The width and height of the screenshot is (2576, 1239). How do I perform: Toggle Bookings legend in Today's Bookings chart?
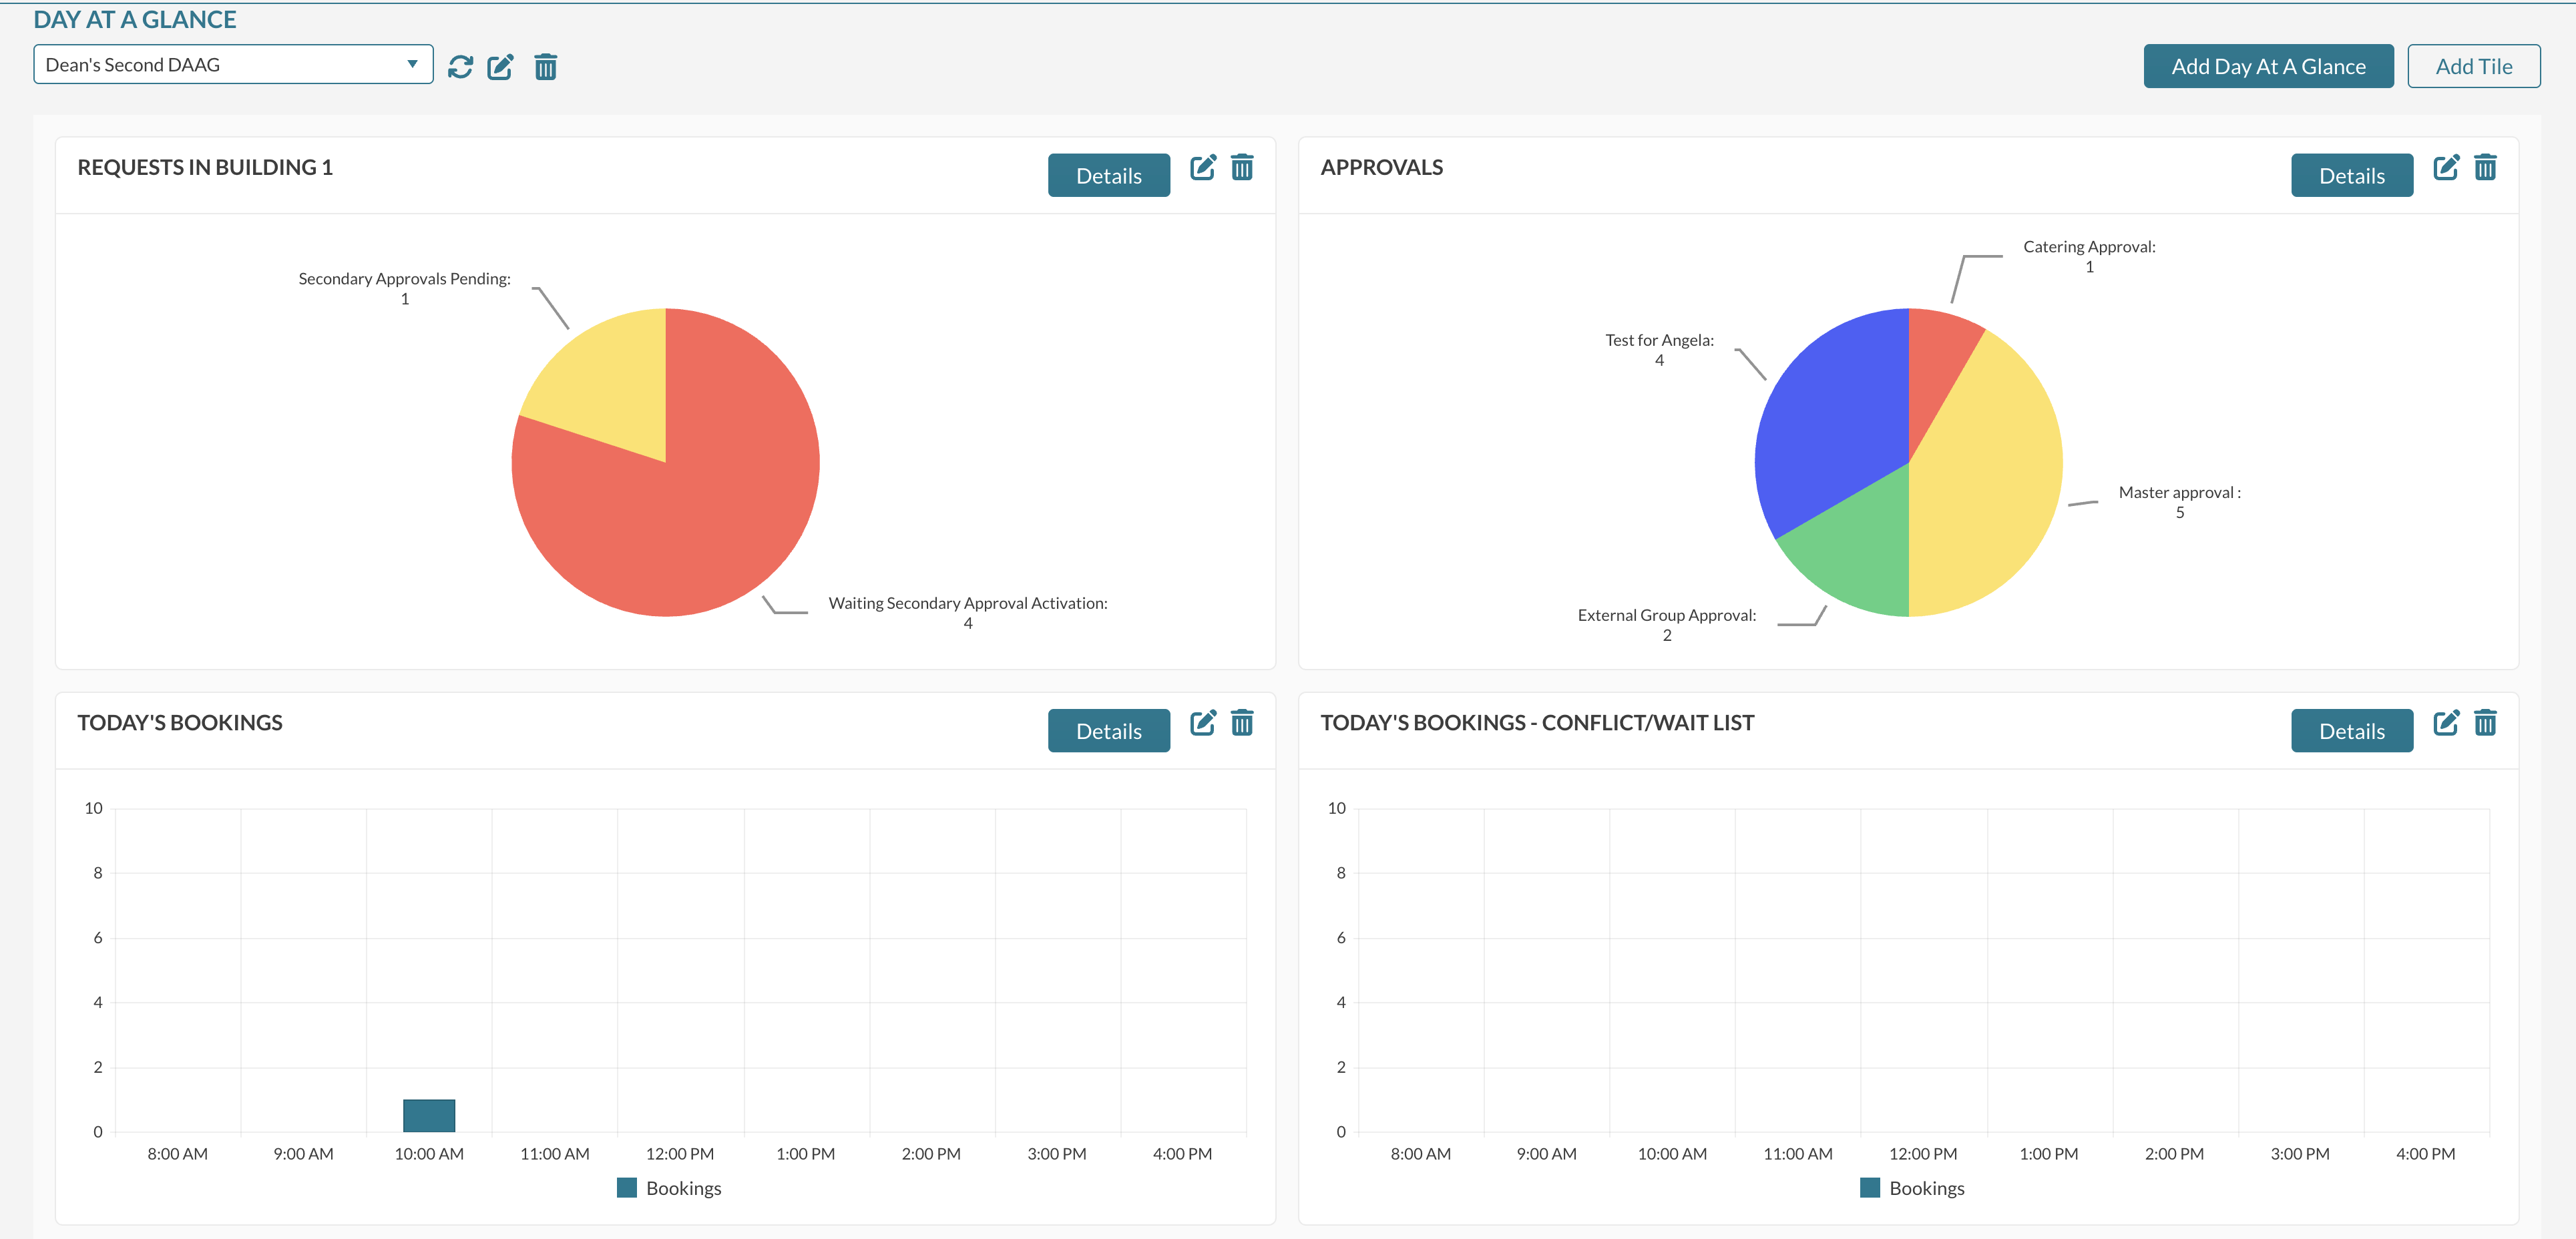669,1188
